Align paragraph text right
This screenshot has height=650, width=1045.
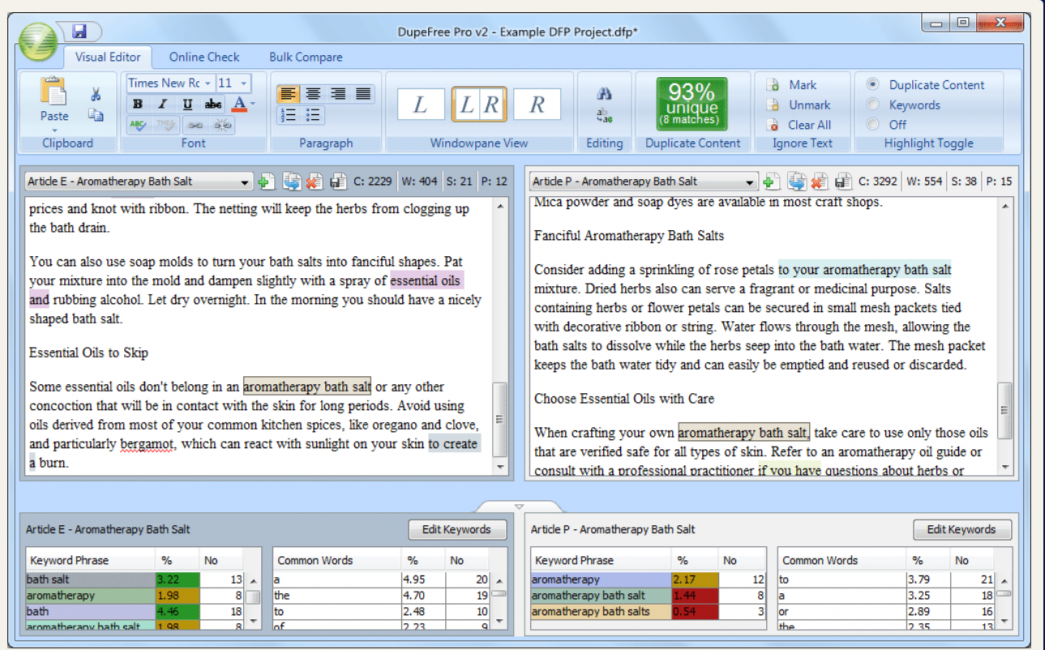(338, 94)
